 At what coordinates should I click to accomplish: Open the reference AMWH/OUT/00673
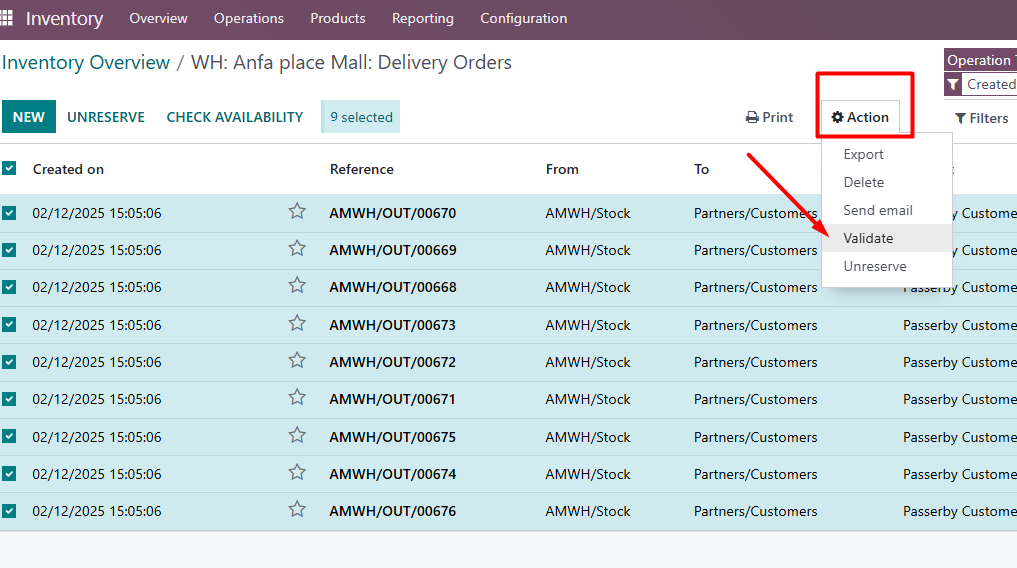tap(392, 325)
